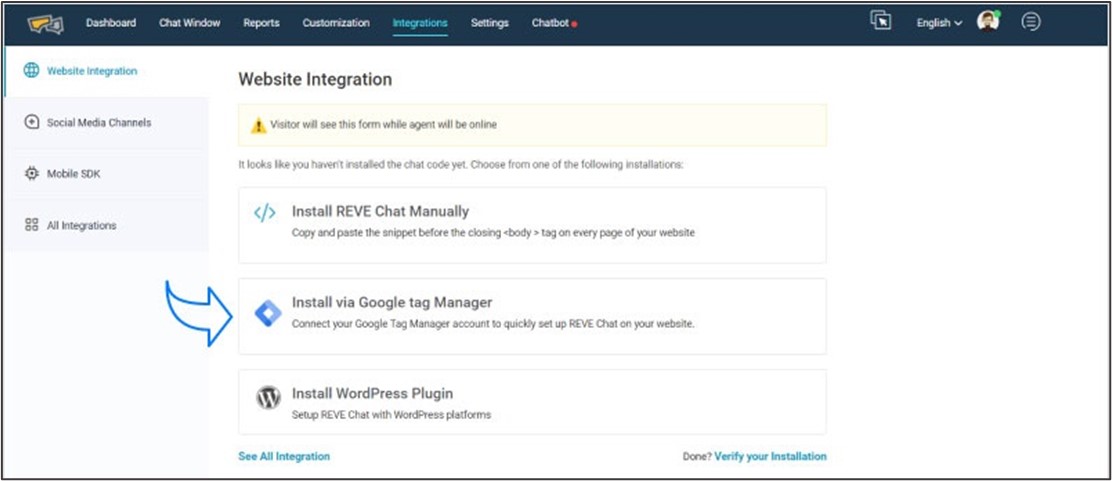Screen dimensions: 1112x481
Task: Expand the English language dropdown
Action: click(939, 23)
